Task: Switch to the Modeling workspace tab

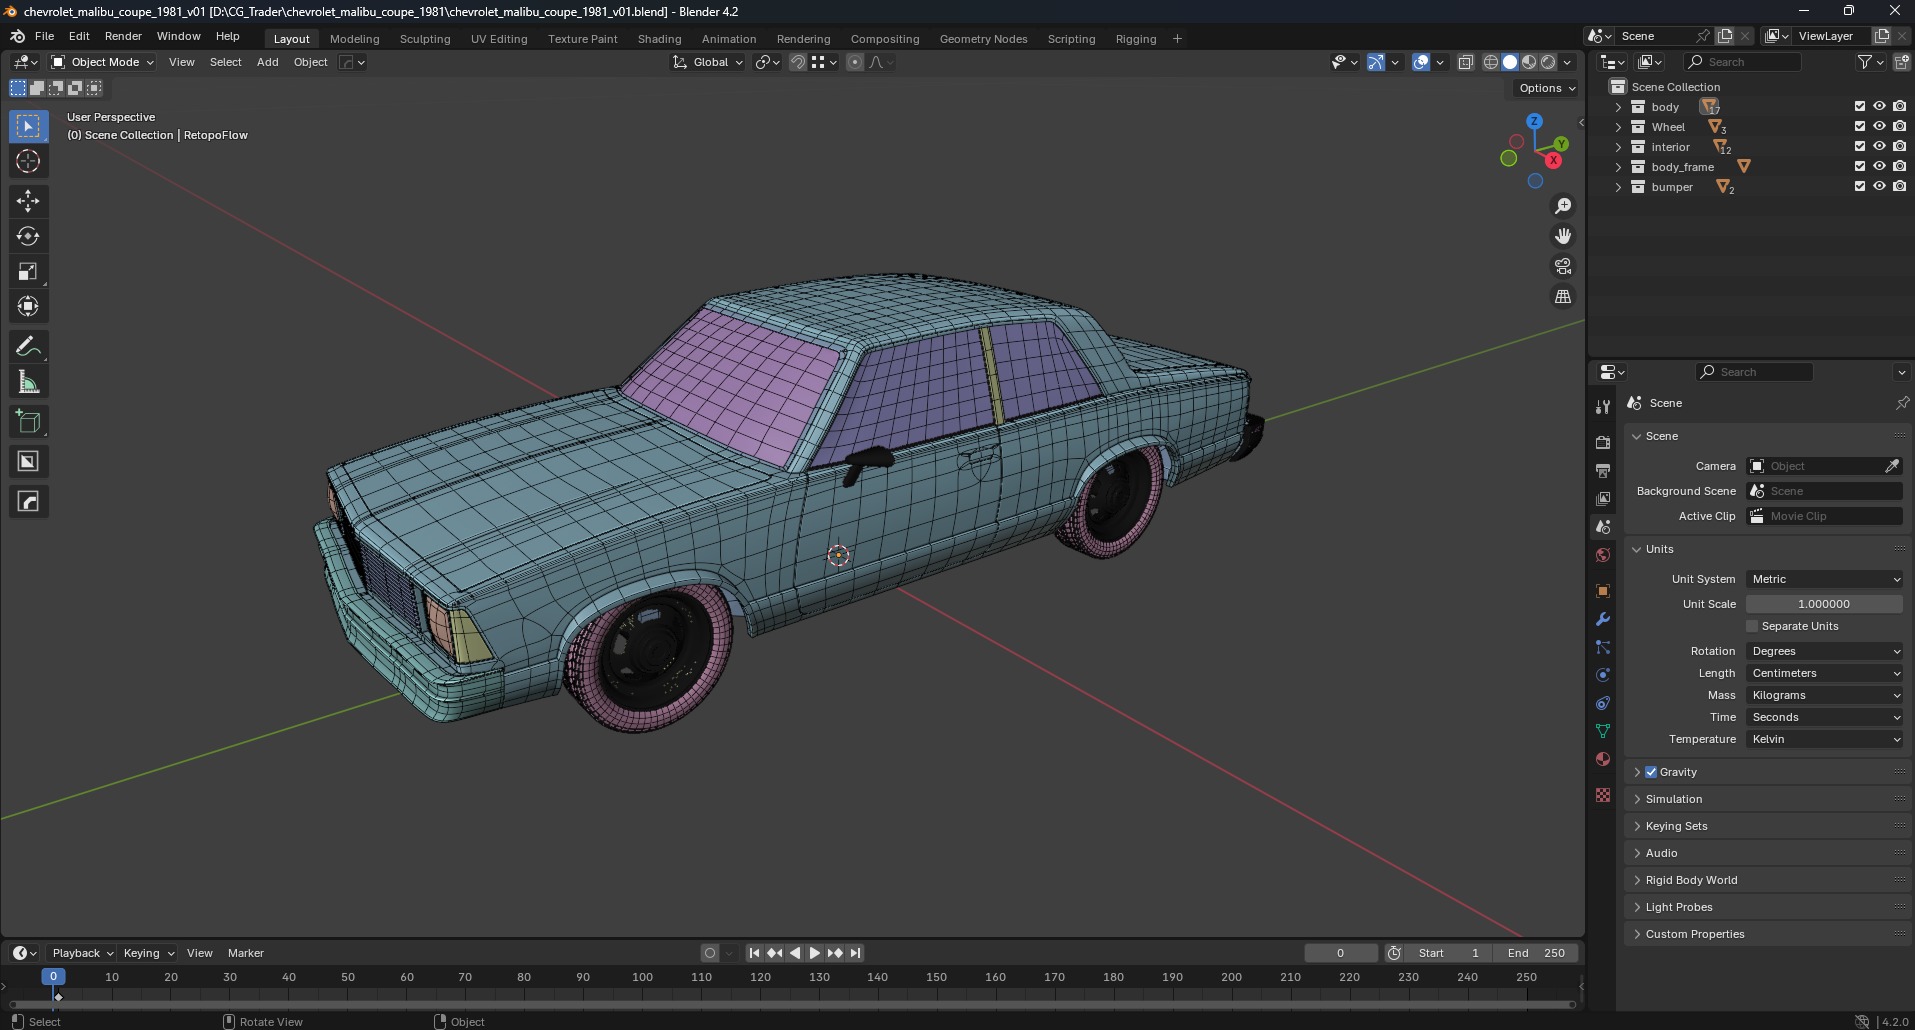Action: click(x=354, y=39)
